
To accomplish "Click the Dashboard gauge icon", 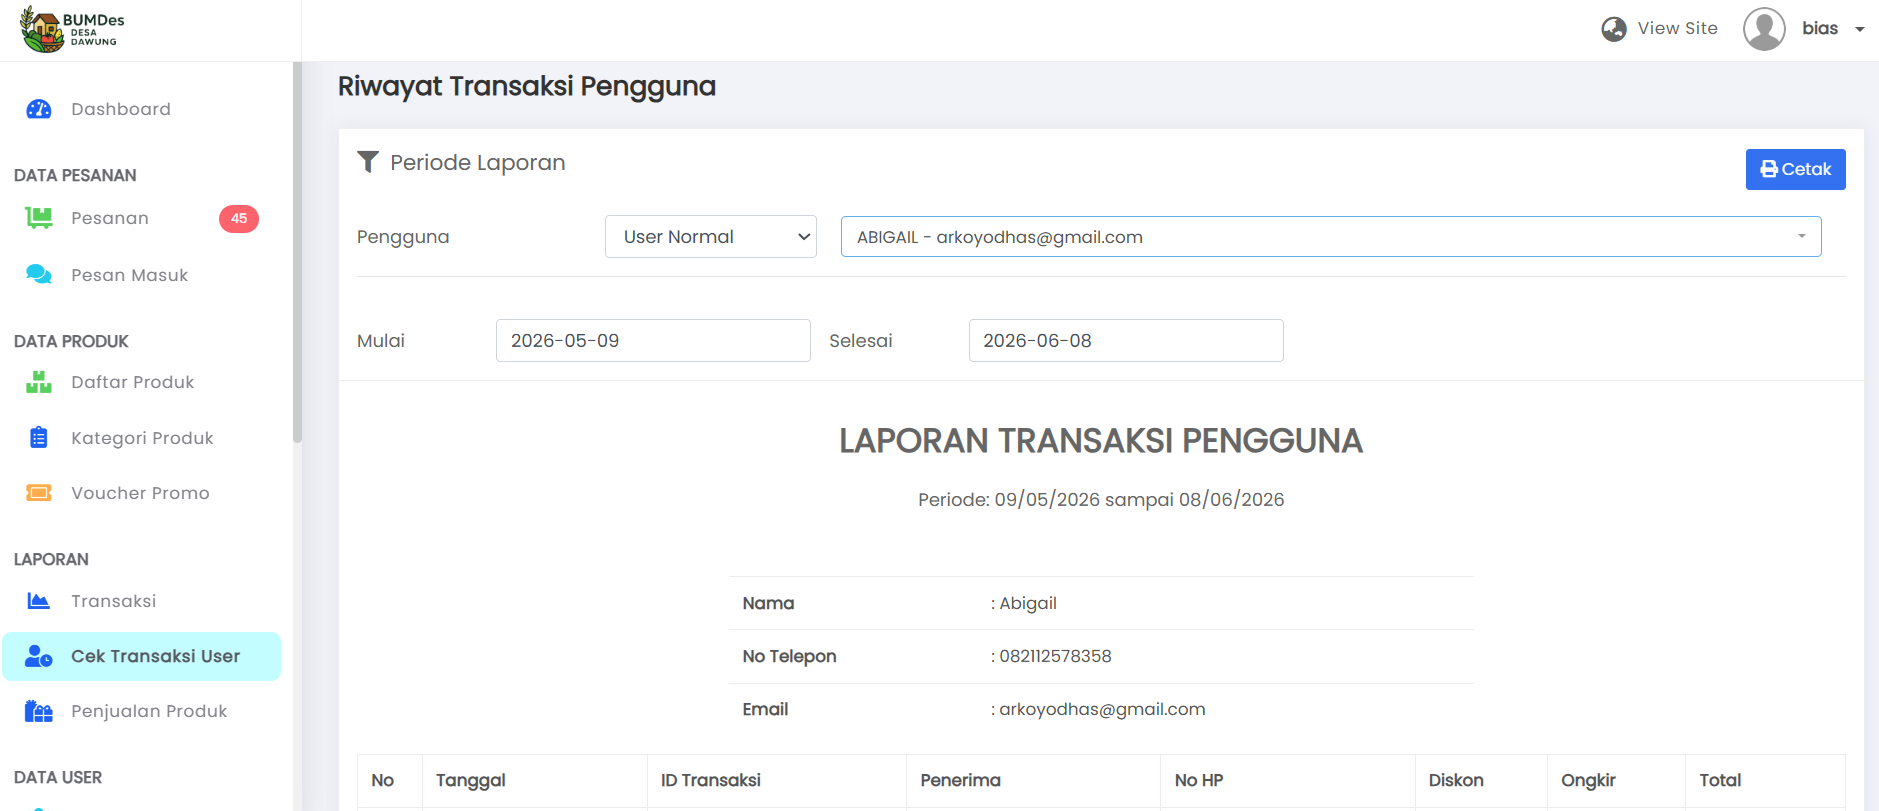I will coord(39,109).
